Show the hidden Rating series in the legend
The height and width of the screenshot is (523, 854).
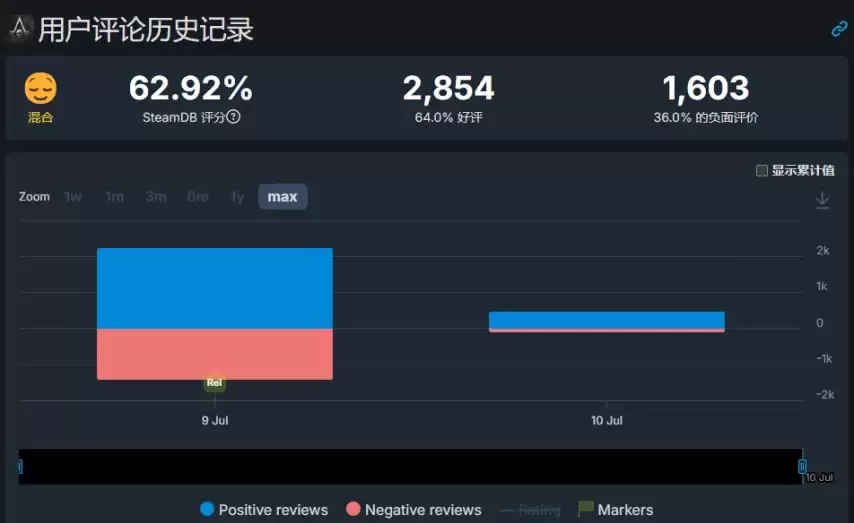(x=530, y=510)
